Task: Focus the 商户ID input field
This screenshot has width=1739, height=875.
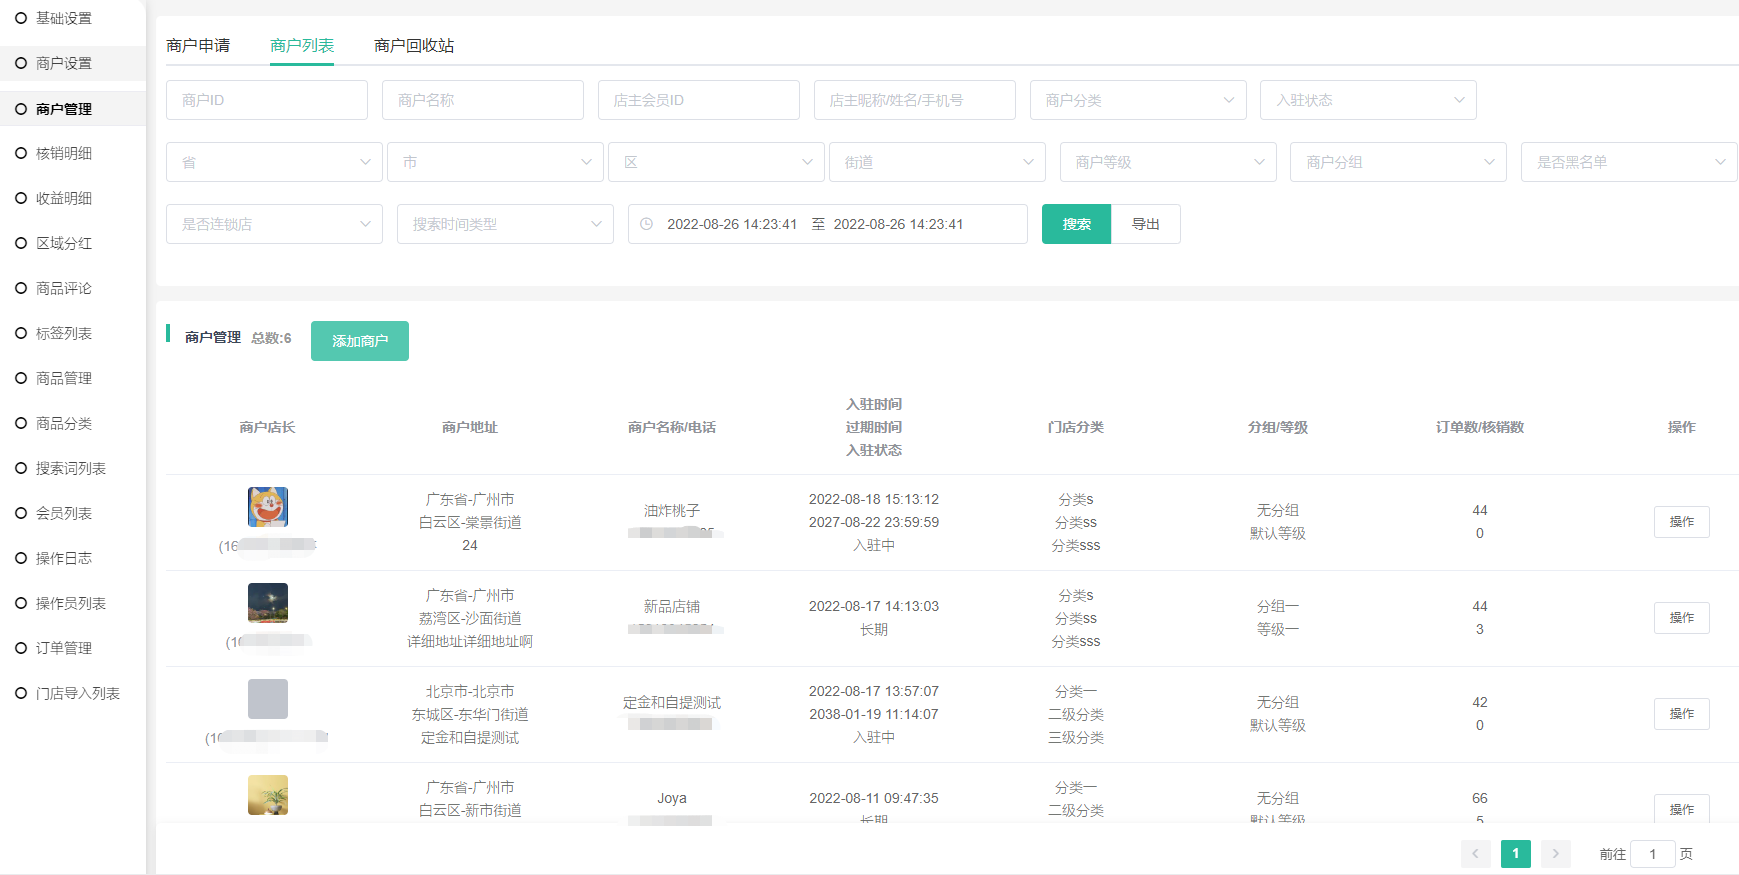Action: tap(266, 100)
